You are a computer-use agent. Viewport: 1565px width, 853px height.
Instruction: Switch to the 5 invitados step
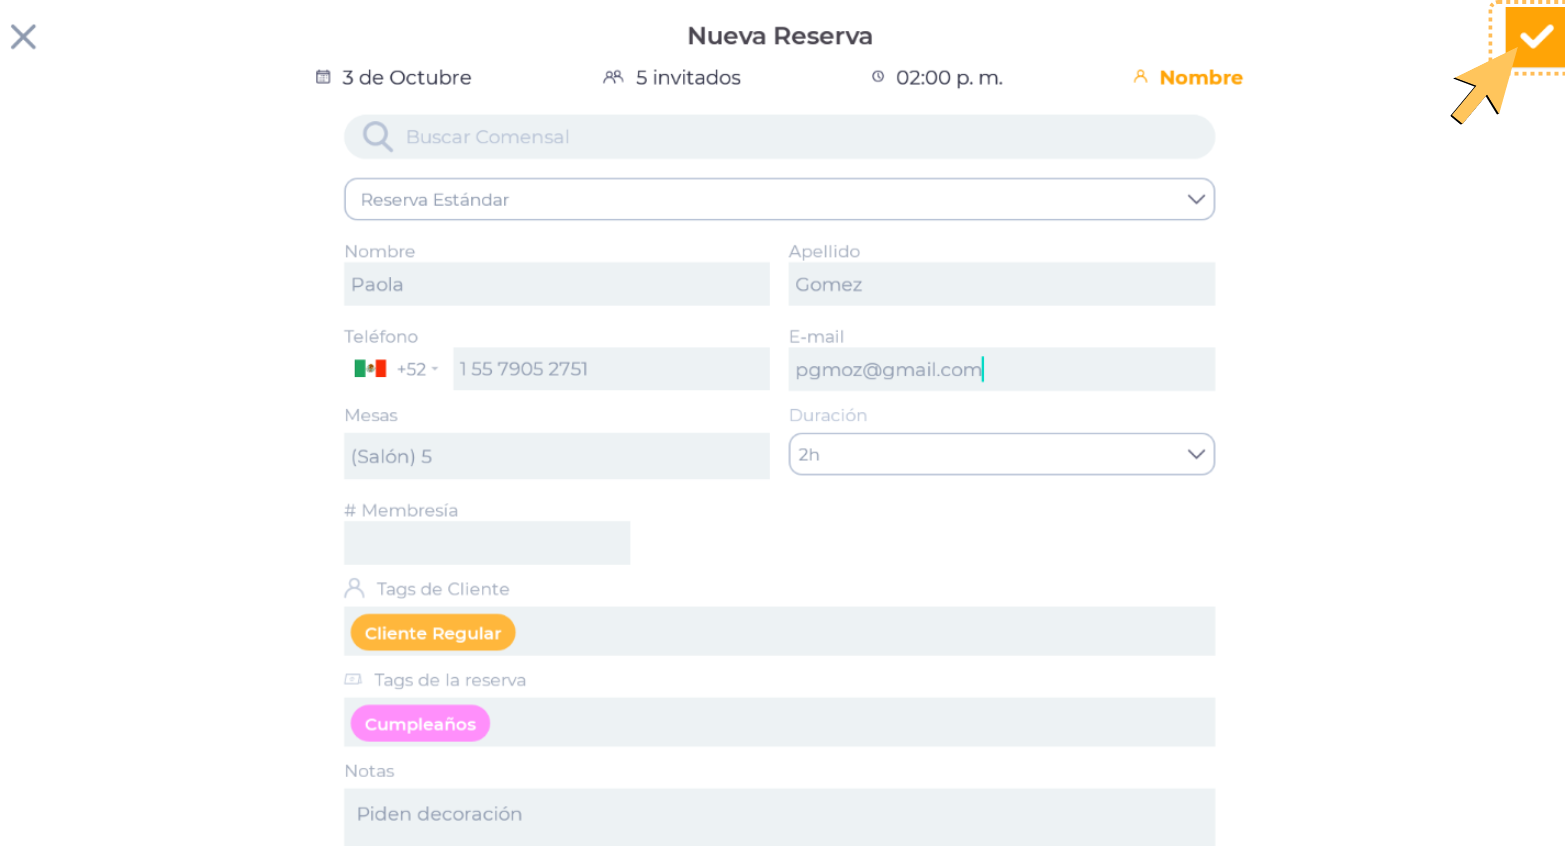pos(688,77)
